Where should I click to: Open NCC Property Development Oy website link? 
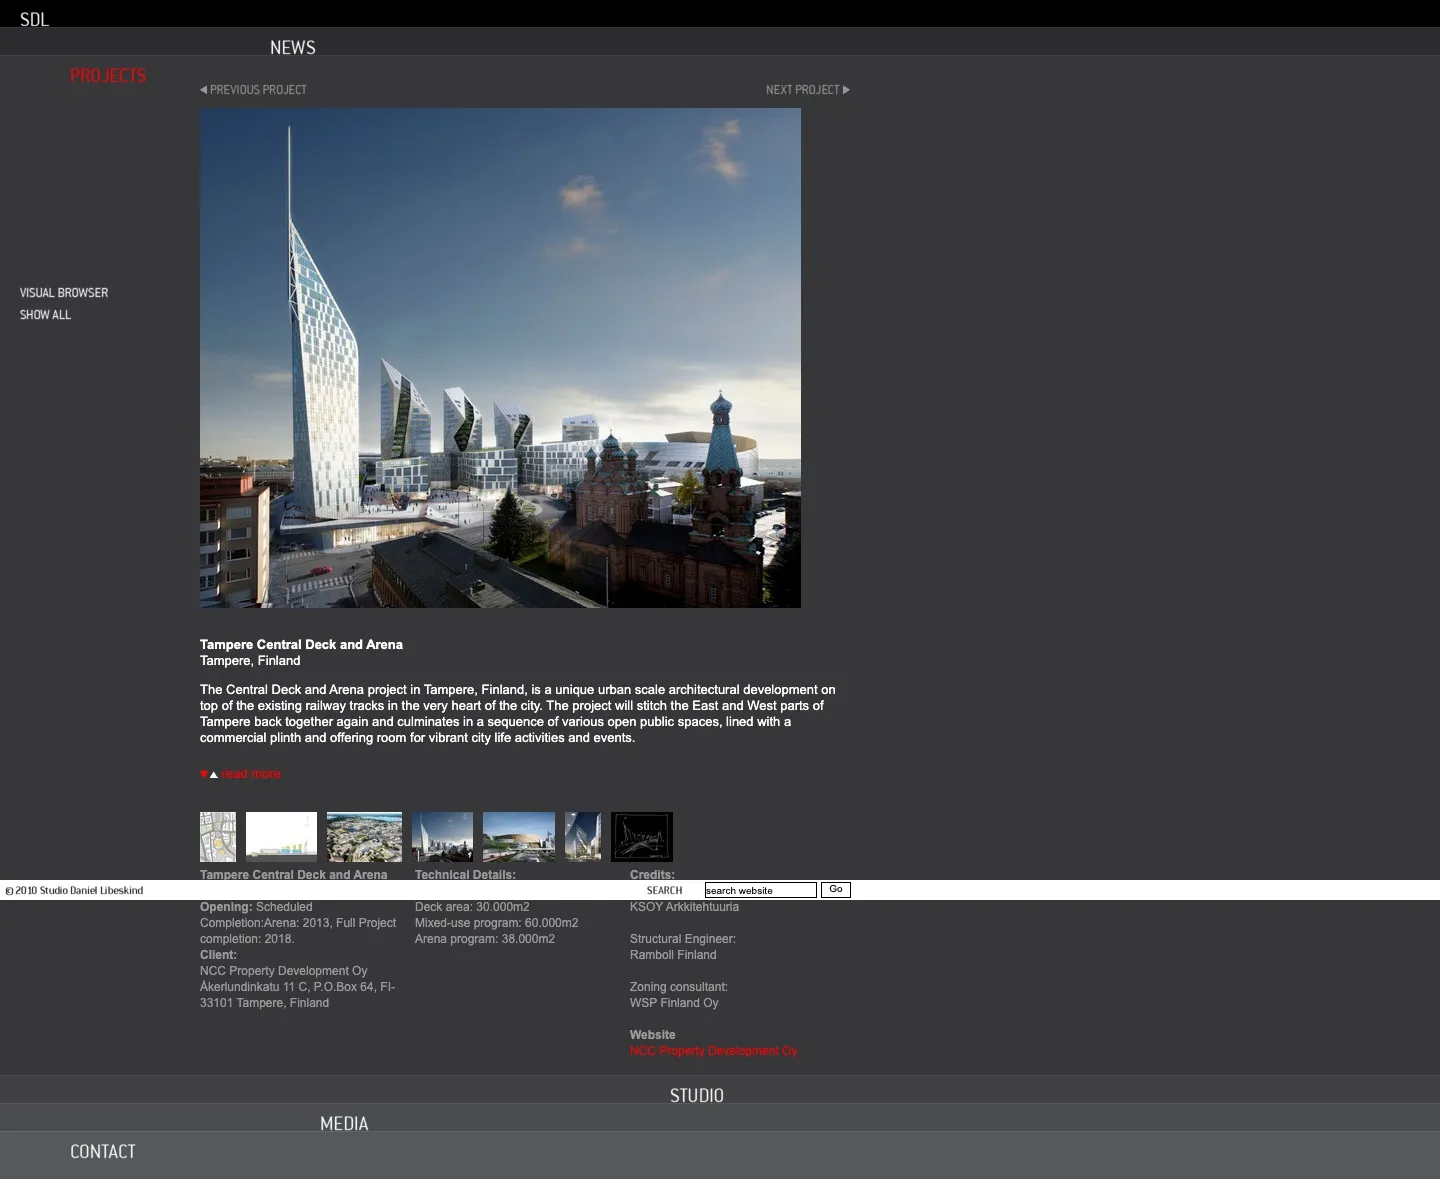714,1051
